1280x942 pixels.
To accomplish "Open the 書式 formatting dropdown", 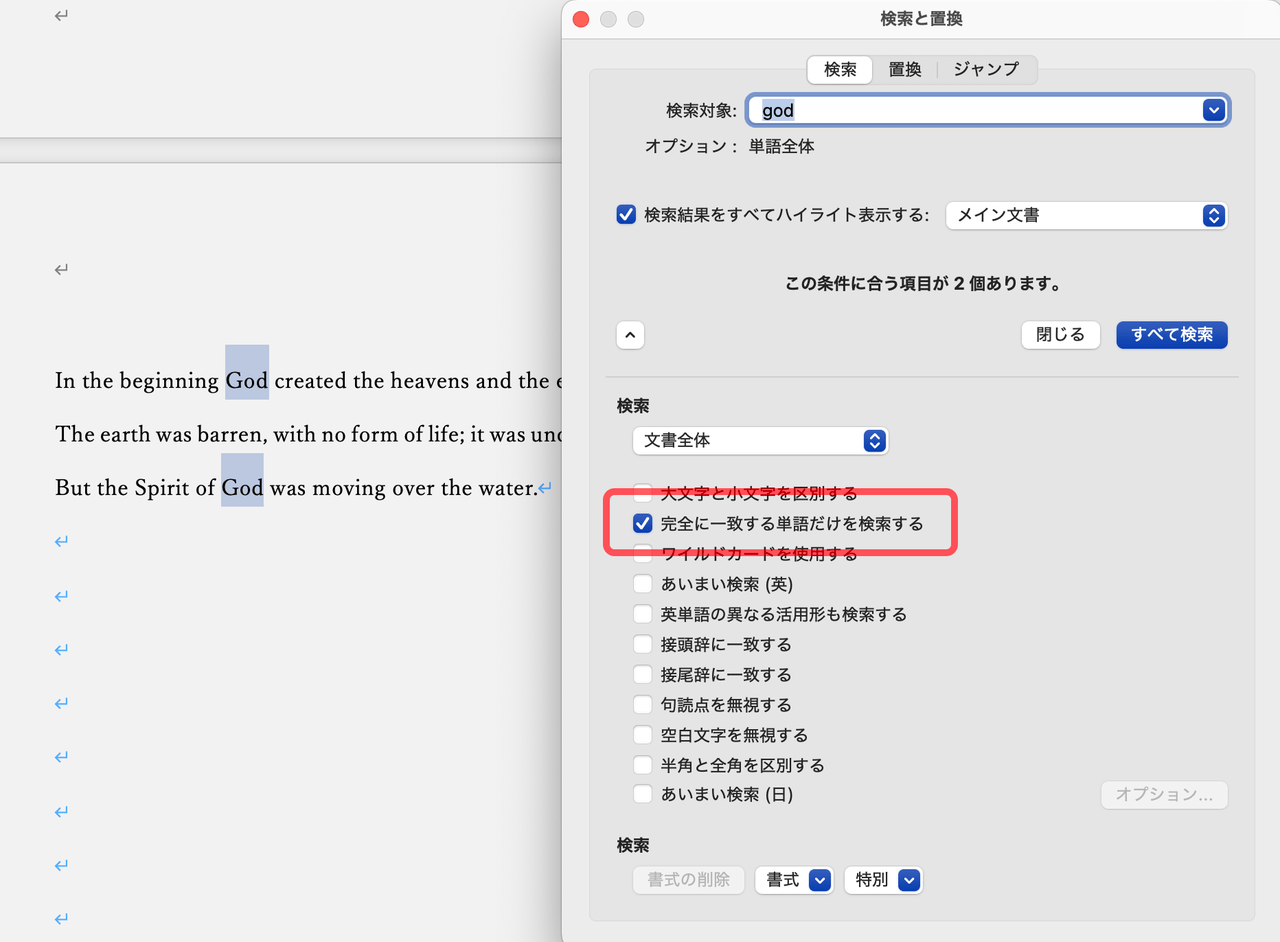I will tap(794, 880).
